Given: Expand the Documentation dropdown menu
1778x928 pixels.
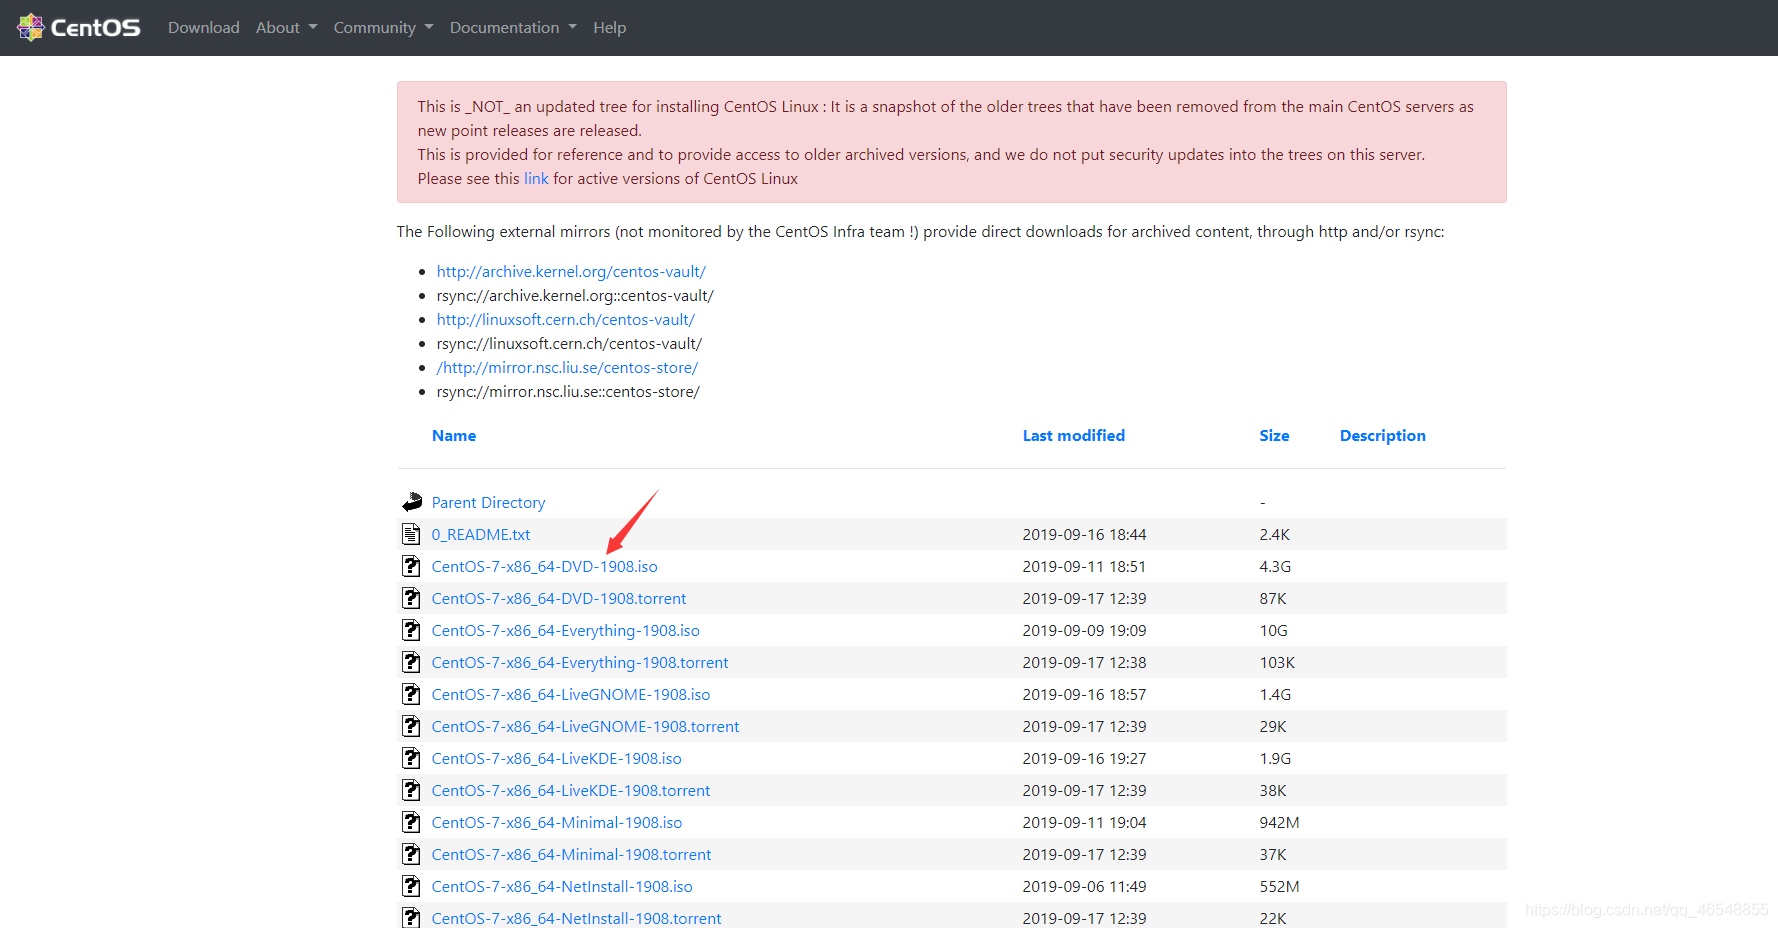Looking at the screenshot, I should click(x=513, y=28).
